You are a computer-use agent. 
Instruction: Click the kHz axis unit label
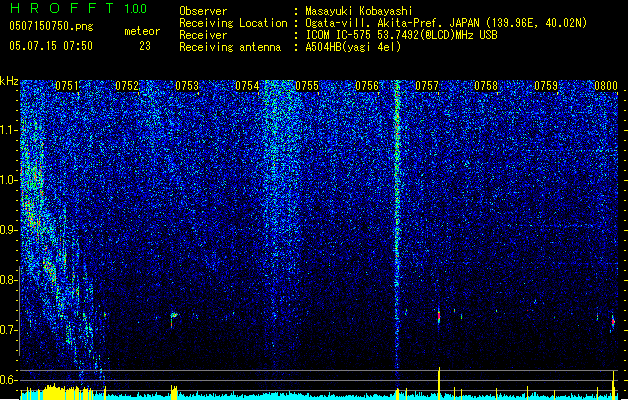pos(9,81)
